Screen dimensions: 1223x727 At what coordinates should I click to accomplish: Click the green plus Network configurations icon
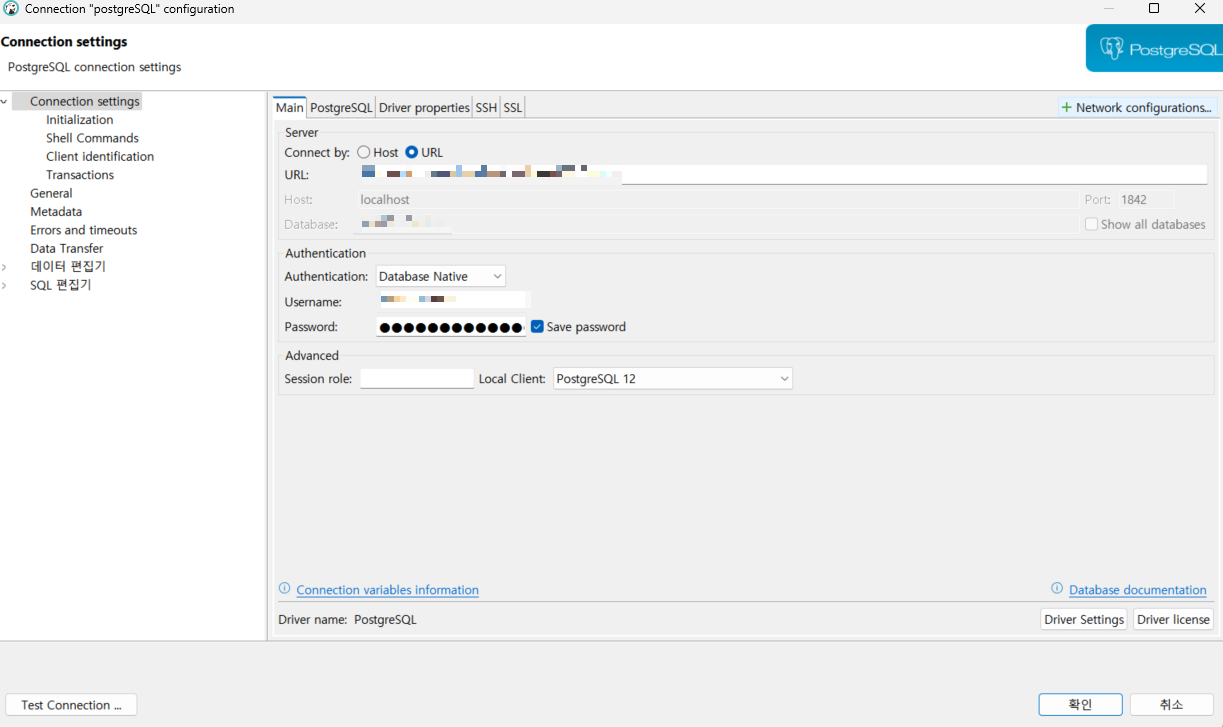point(1066,107)
